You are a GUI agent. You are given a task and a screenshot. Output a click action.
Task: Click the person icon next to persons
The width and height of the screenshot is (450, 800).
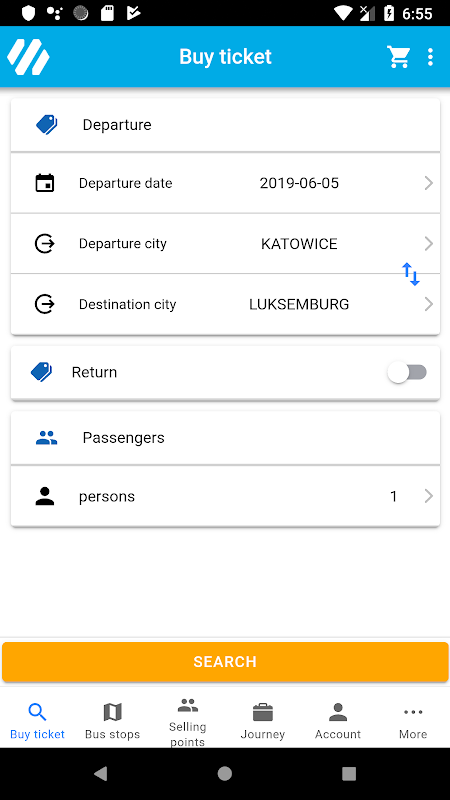[x=45, y=496]
